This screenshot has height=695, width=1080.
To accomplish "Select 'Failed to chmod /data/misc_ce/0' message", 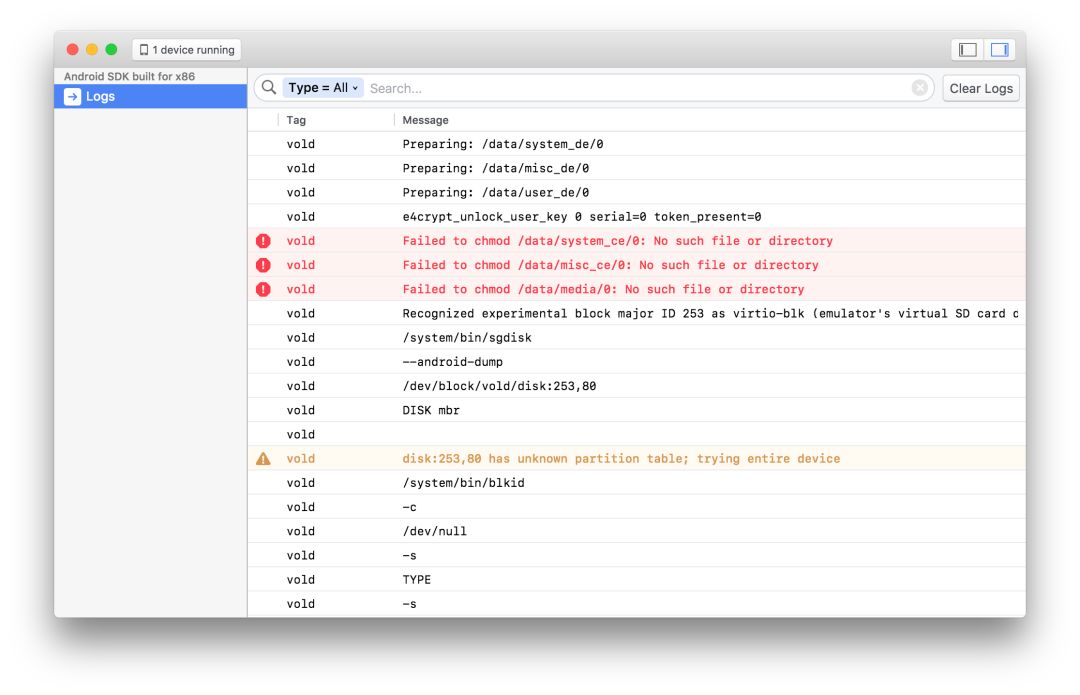I will pyautogui.click(x=610, y=265).
